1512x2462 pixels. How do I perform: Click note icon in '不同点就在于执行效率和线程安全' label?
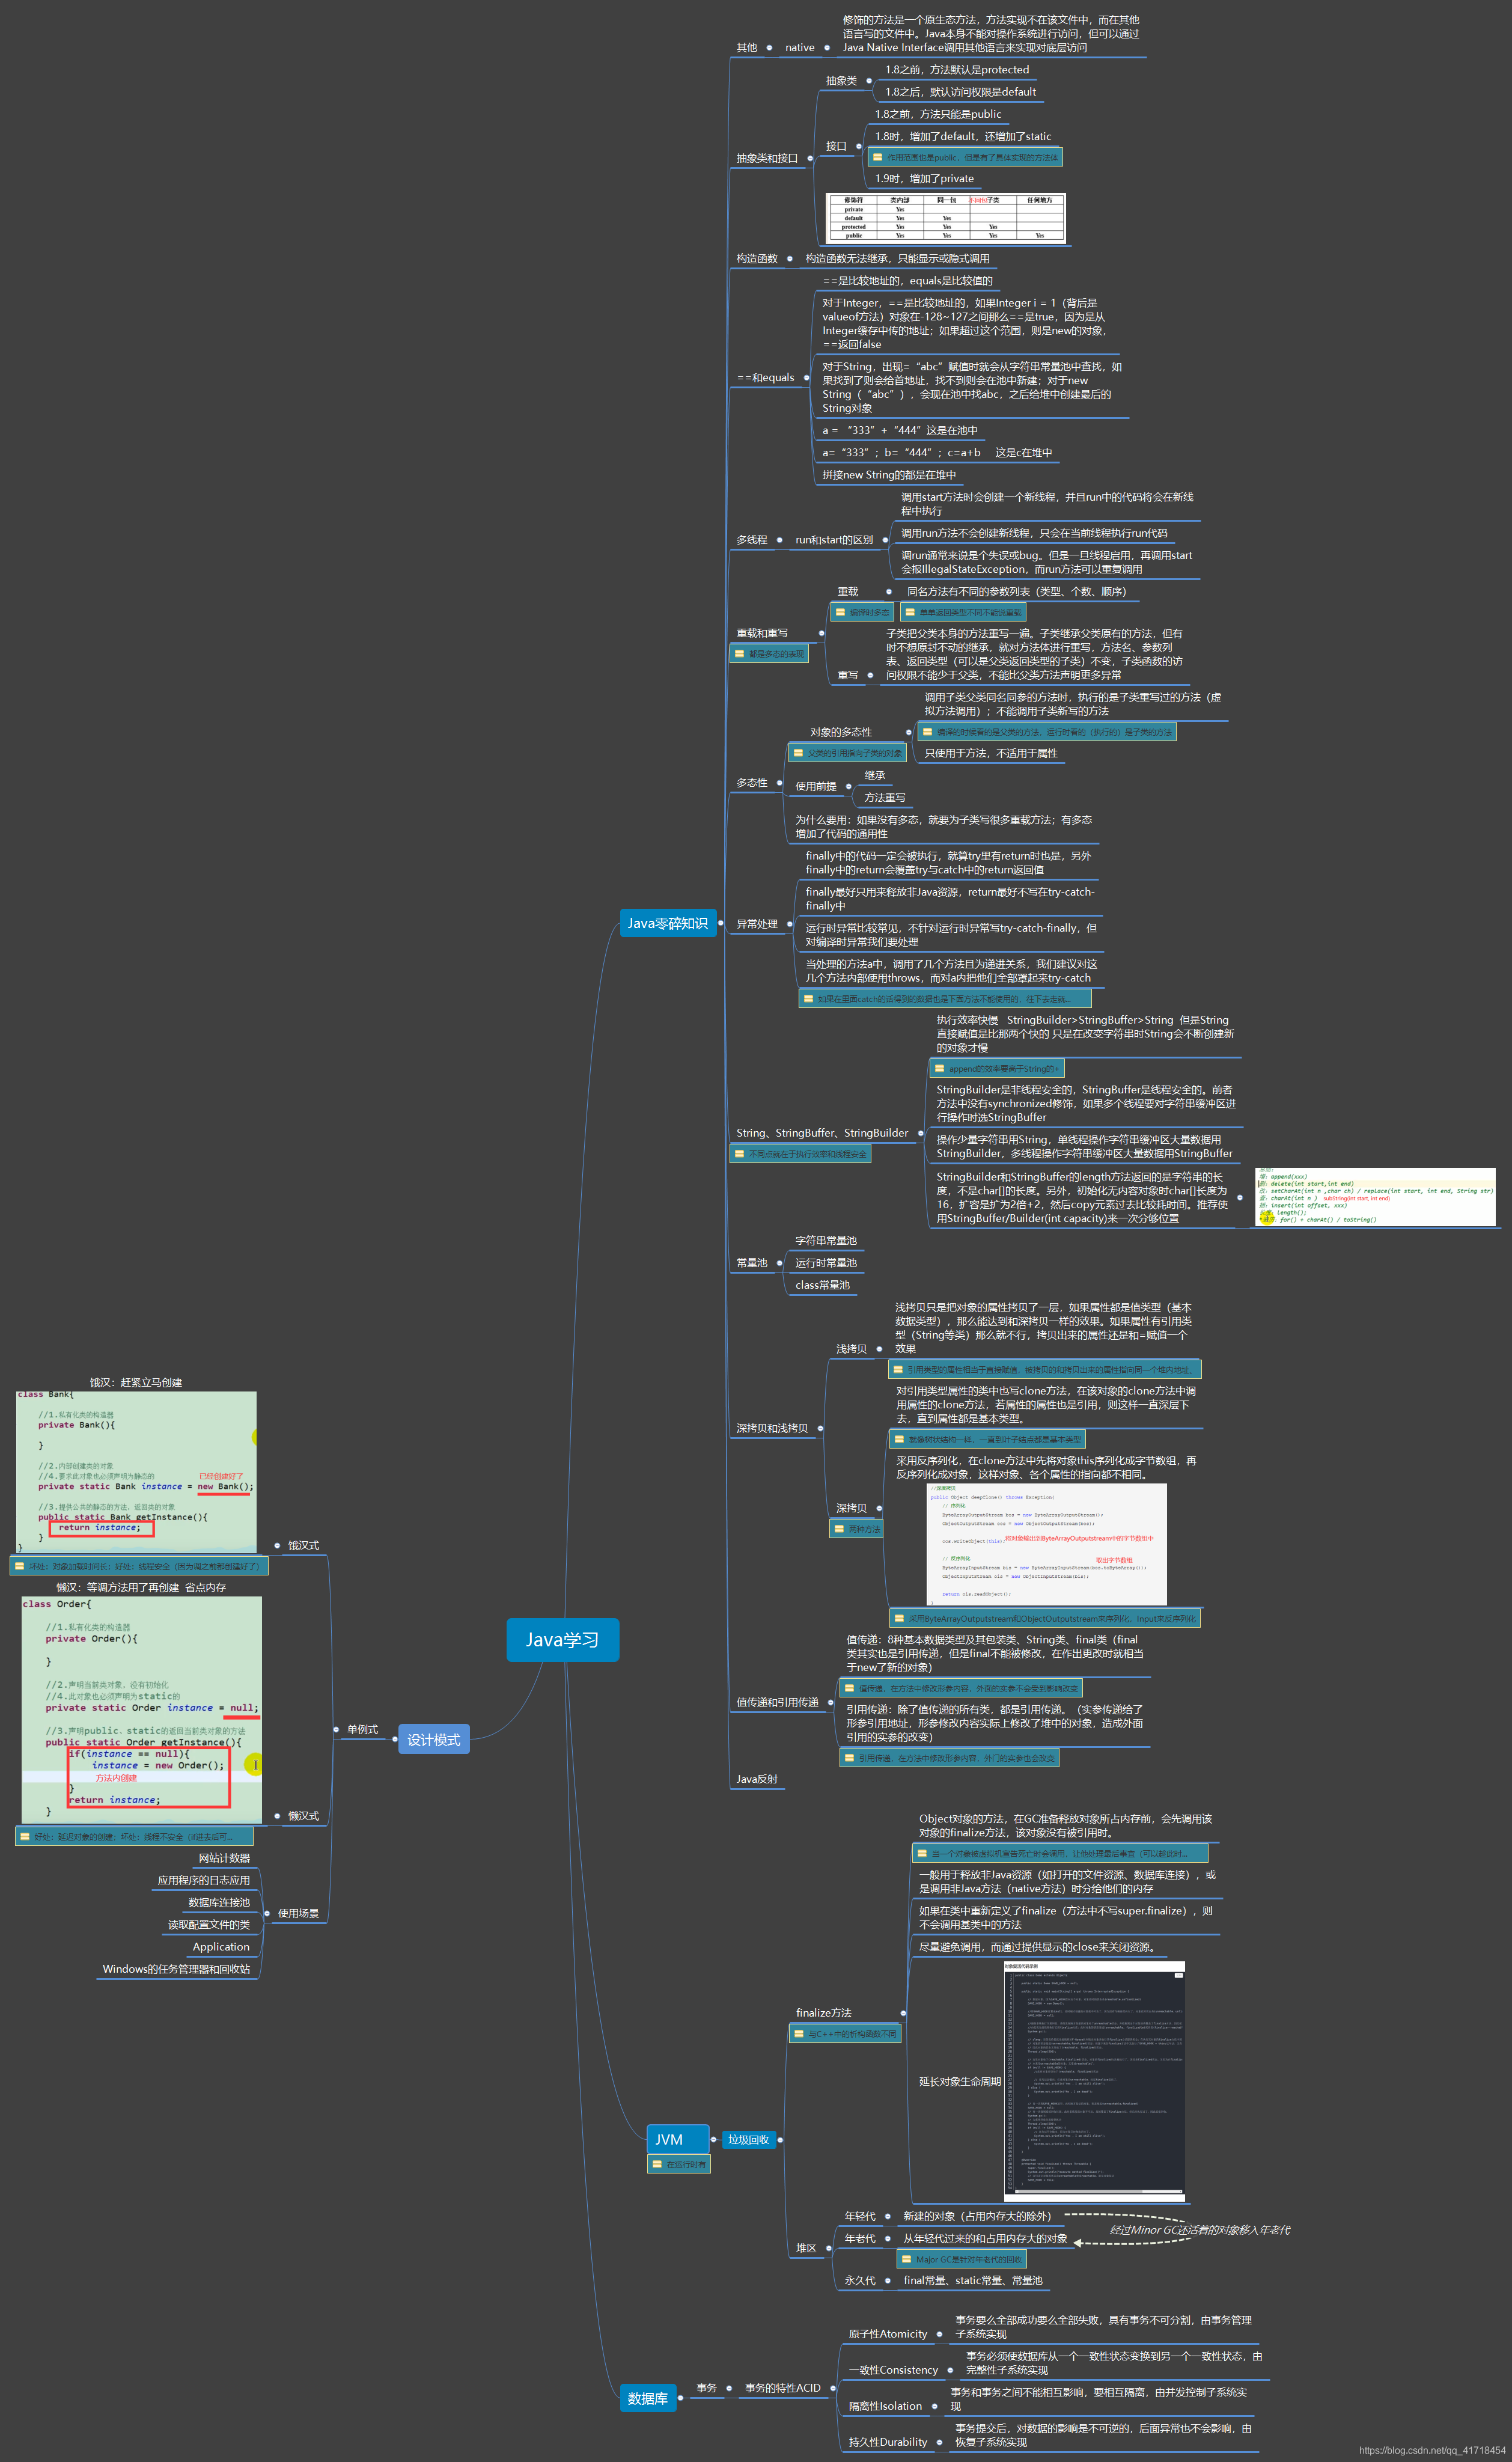tap(739, 1153)
